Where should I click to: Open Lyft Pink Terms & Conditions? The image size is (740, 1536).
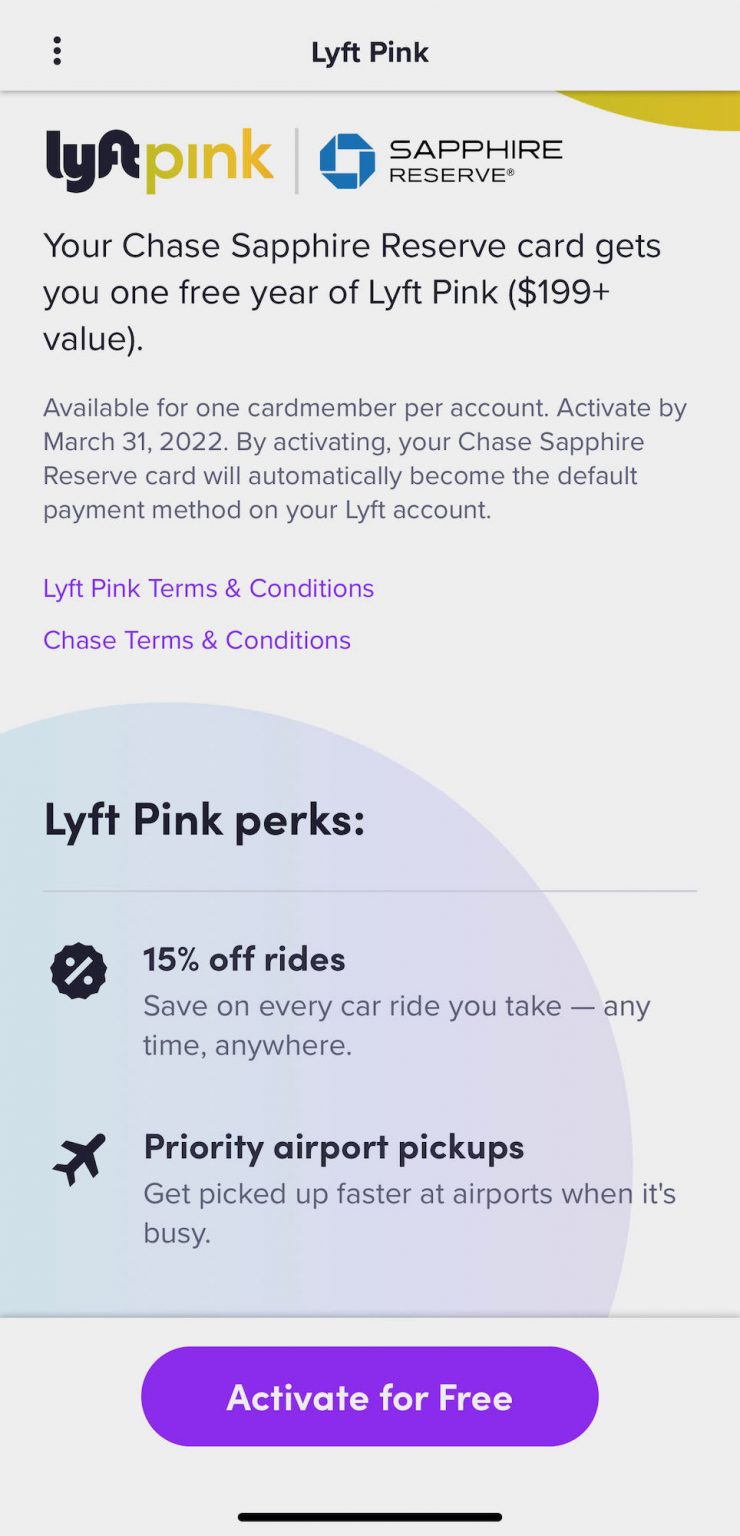tap(208, 588)
